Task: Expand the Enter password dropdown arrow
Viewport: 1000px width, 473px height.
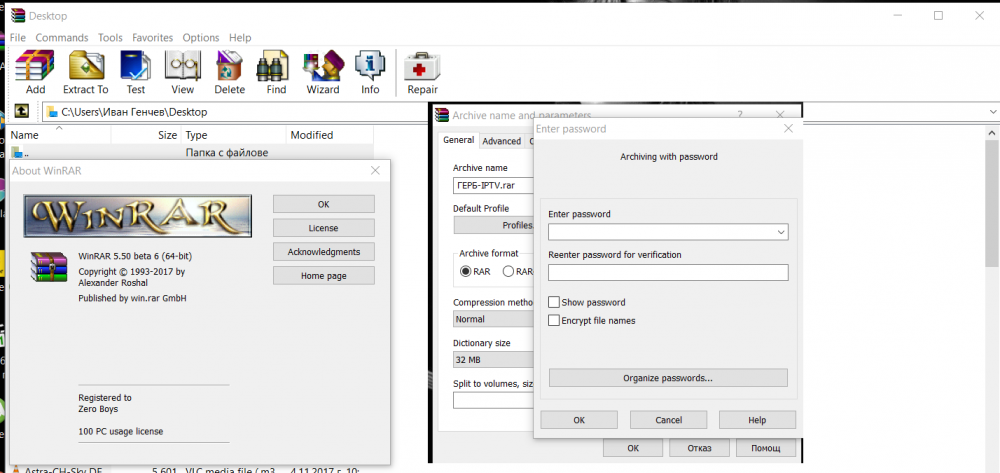Action: pos(781,233)
